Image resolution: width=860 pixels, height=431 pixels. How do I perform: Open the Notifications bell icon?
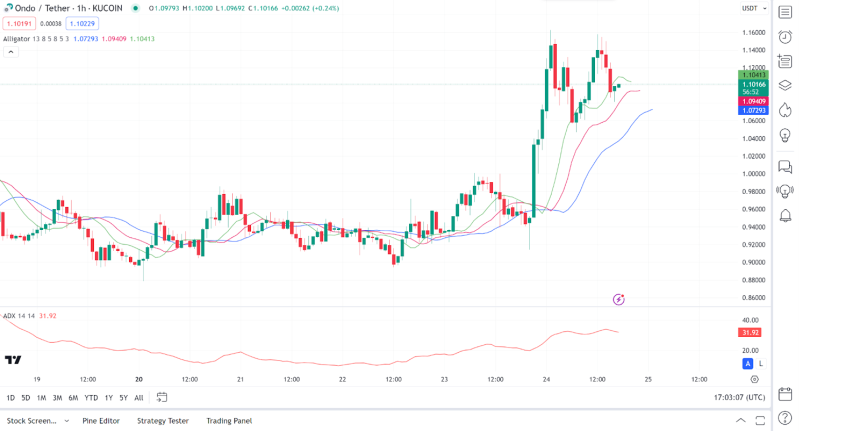pyautogui.click(x=785, y=215)
